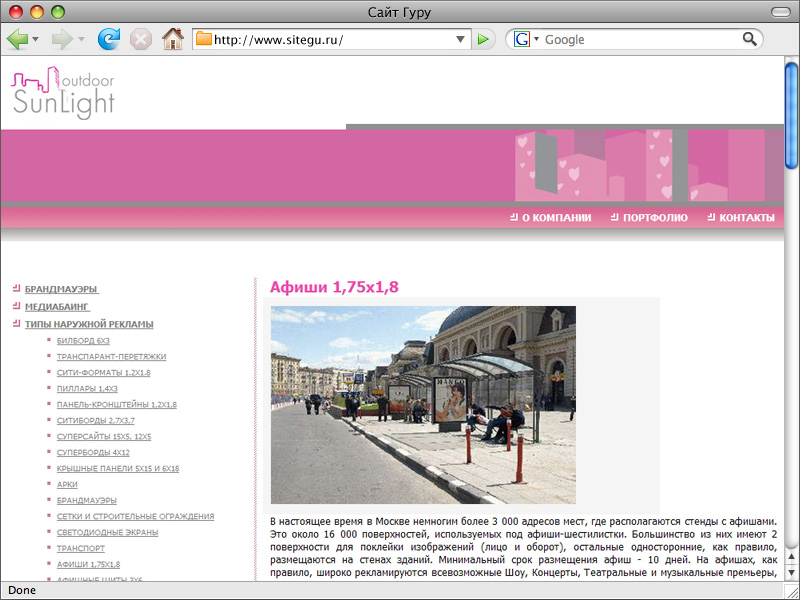Click the forward arrow button
Screen dimensions: 800x600
coord(62,39)
